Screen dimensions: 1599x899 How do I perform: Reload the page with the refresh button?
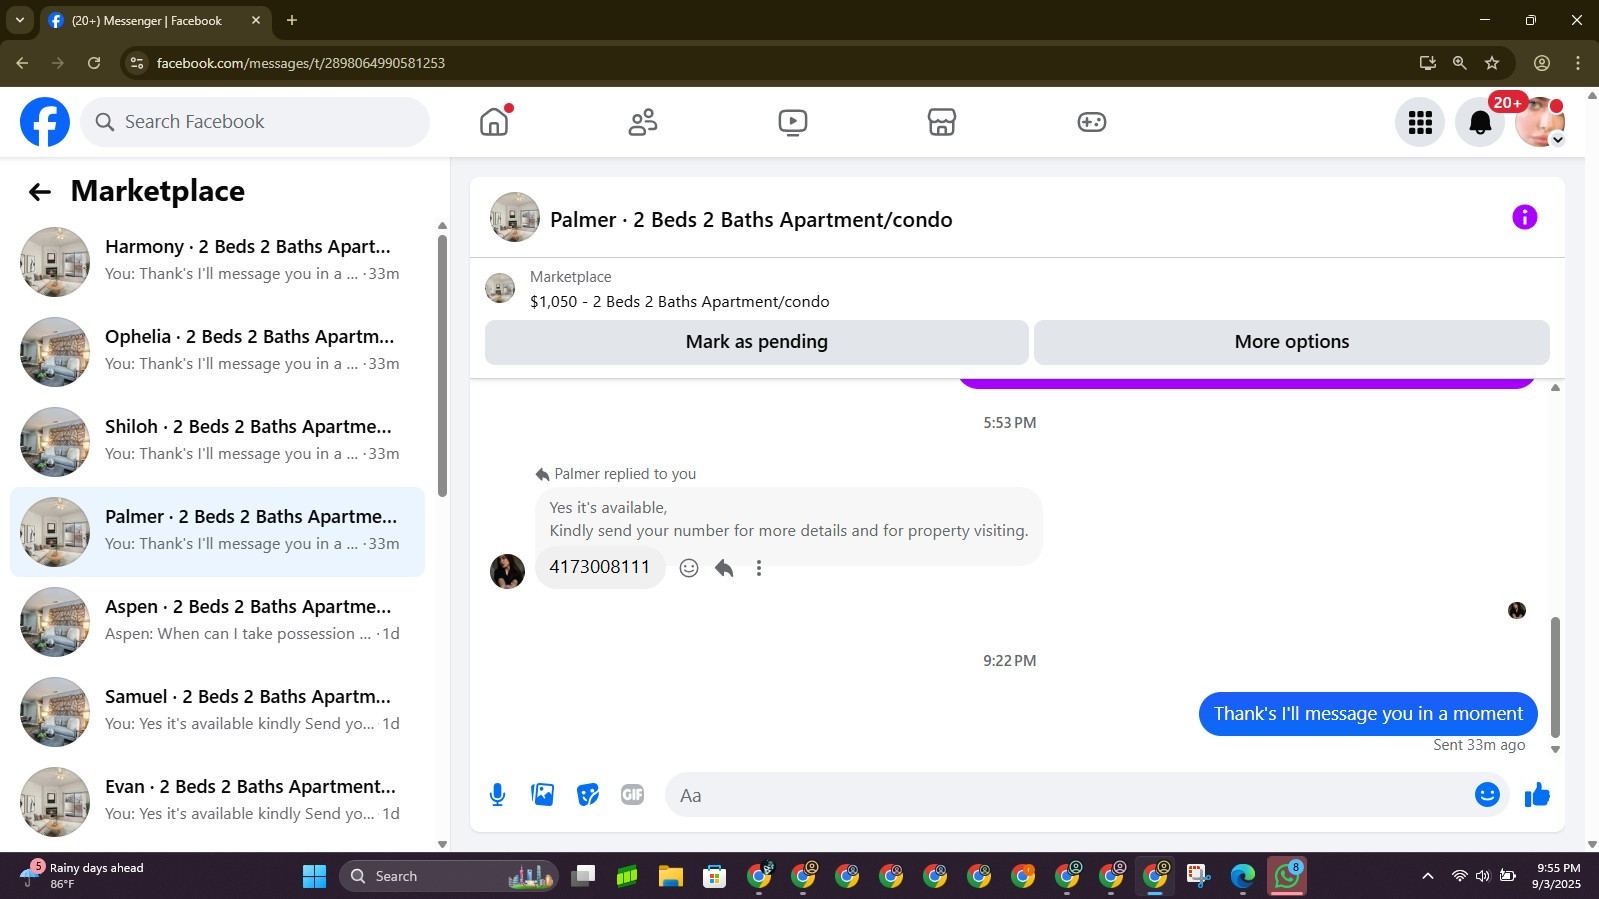[94, 63]
